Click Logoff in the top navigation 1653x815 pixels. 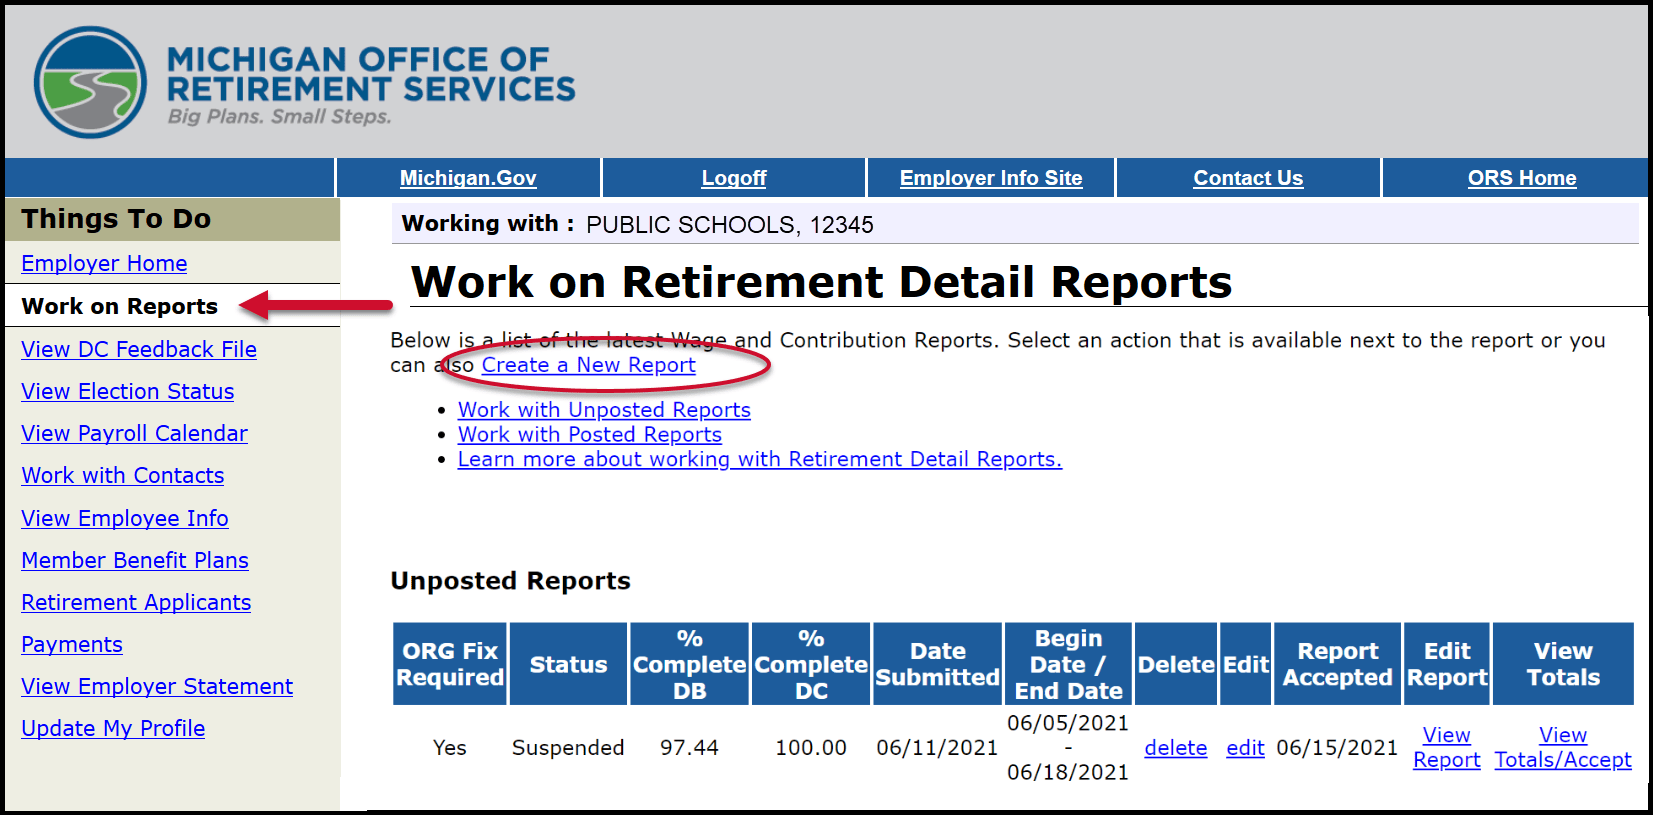pos(734,178)
